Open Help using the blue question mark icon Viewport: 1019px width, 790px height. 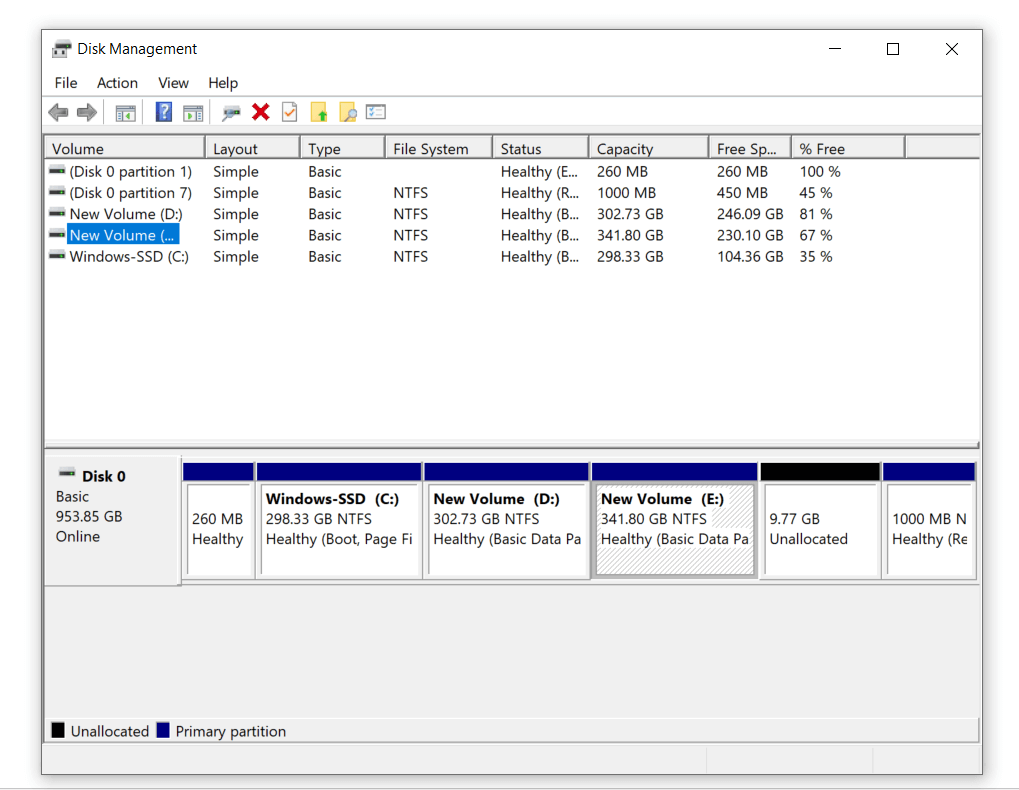coord(163,111)
